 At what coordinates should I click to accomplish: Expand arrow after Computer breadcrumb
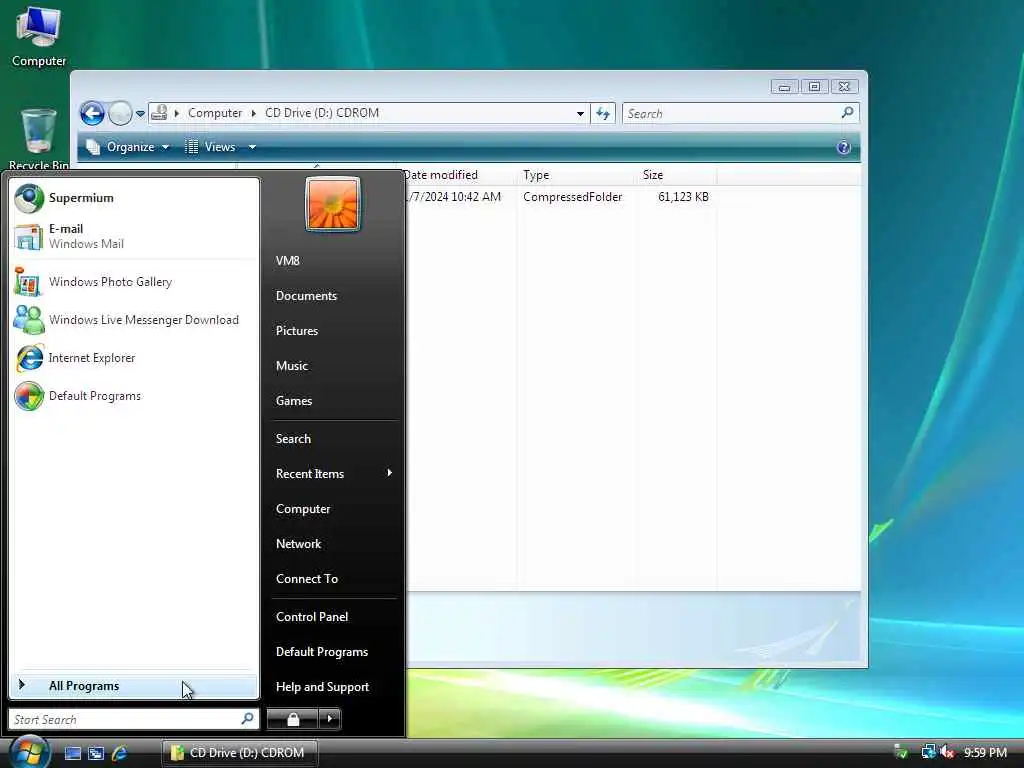pos(253,113)
